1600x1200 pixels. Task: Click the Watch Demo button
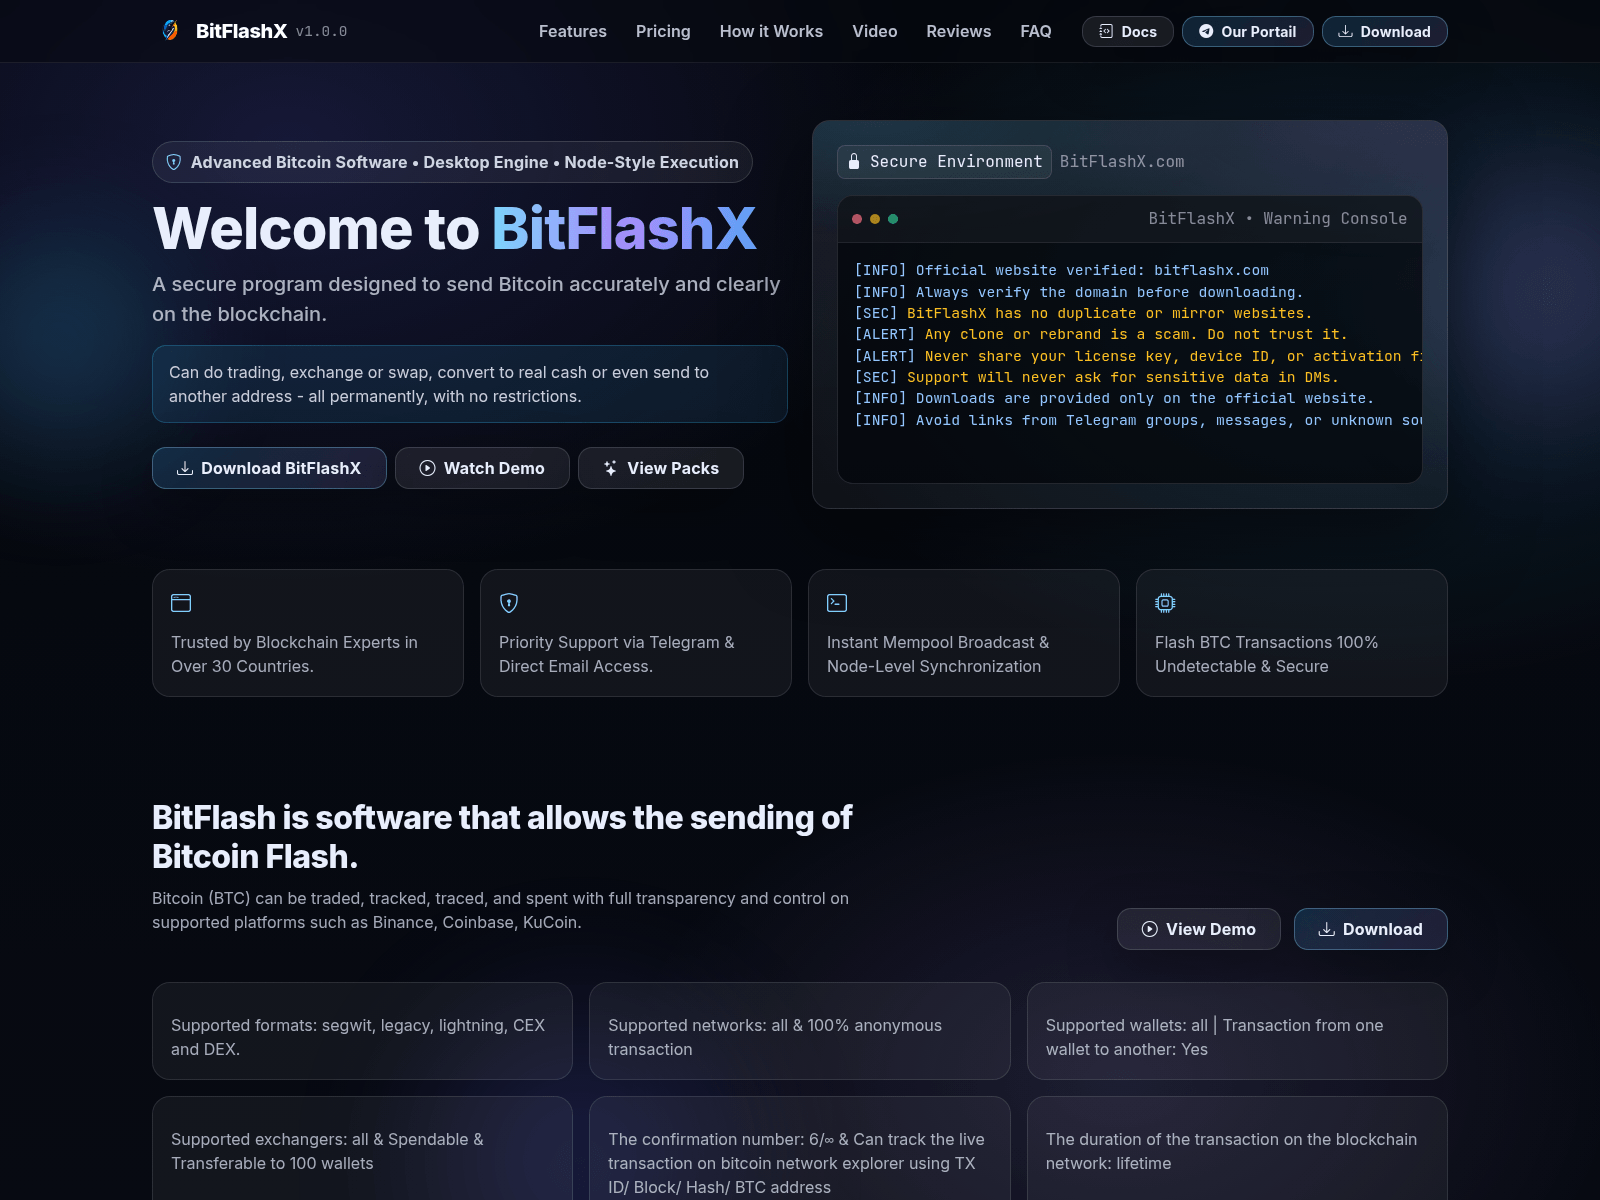(x=482, y=468)
